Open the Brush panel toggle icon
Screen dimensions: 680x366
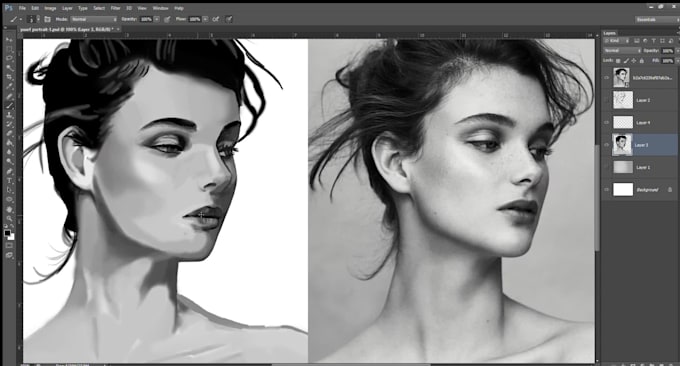[47, 20]
